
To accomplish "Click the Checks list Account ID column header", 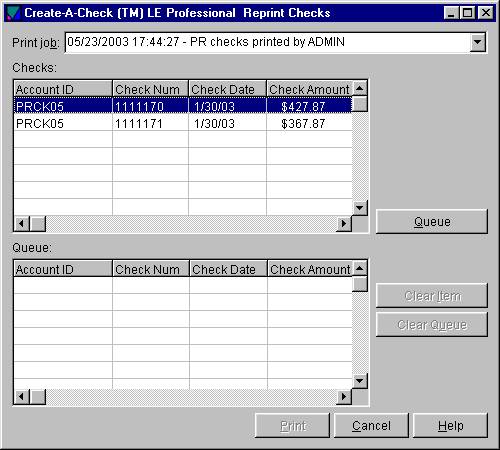I will [x=63, y=89].
